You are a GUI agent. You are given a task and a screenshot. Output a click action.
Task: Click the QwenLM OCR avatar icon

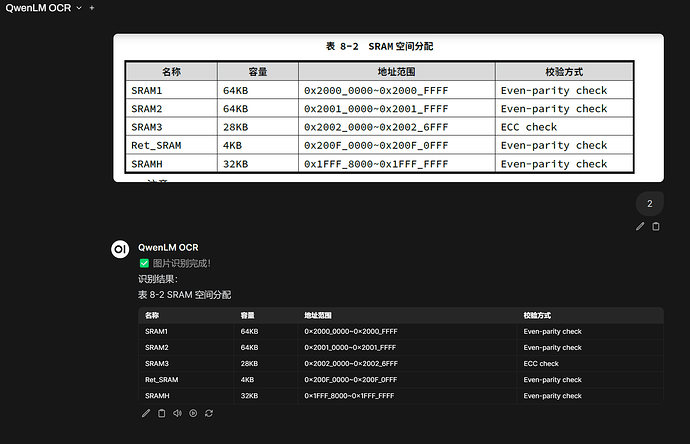click(x=120, y=250)
